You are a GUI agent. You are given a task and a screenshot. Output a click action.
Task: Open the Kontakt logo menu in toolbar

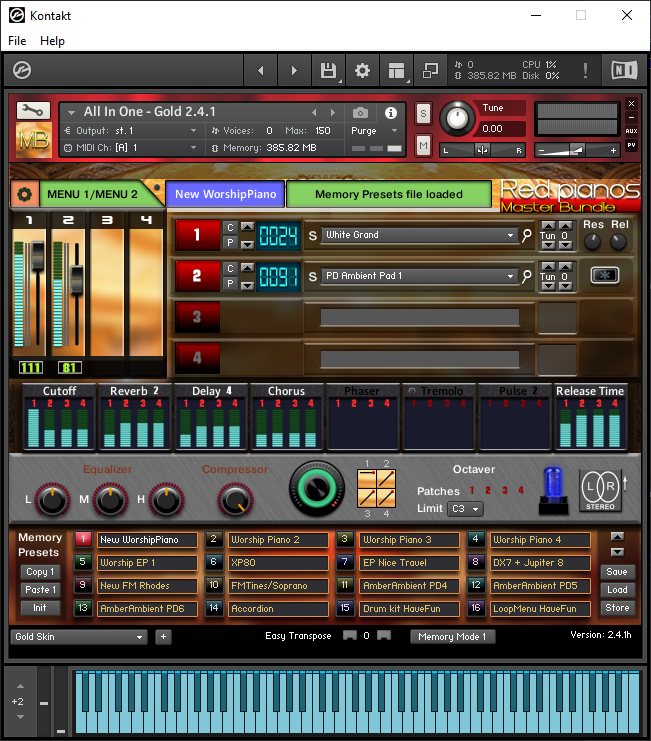(x=22, y=70)
